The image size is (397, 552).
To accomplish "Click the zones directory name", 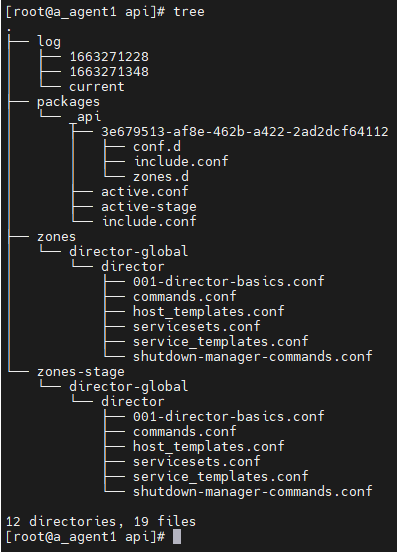I will point(57,237).
